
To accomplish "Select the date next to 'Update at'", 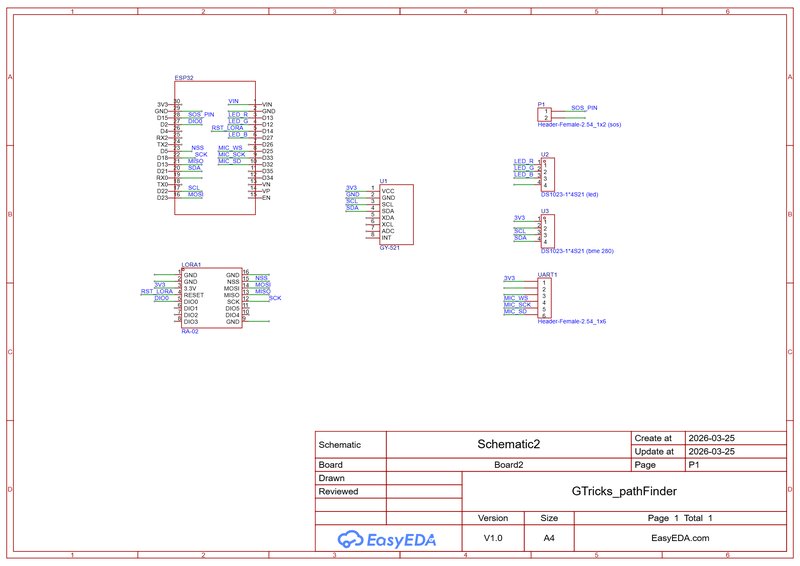I will [x=711, y=451].
